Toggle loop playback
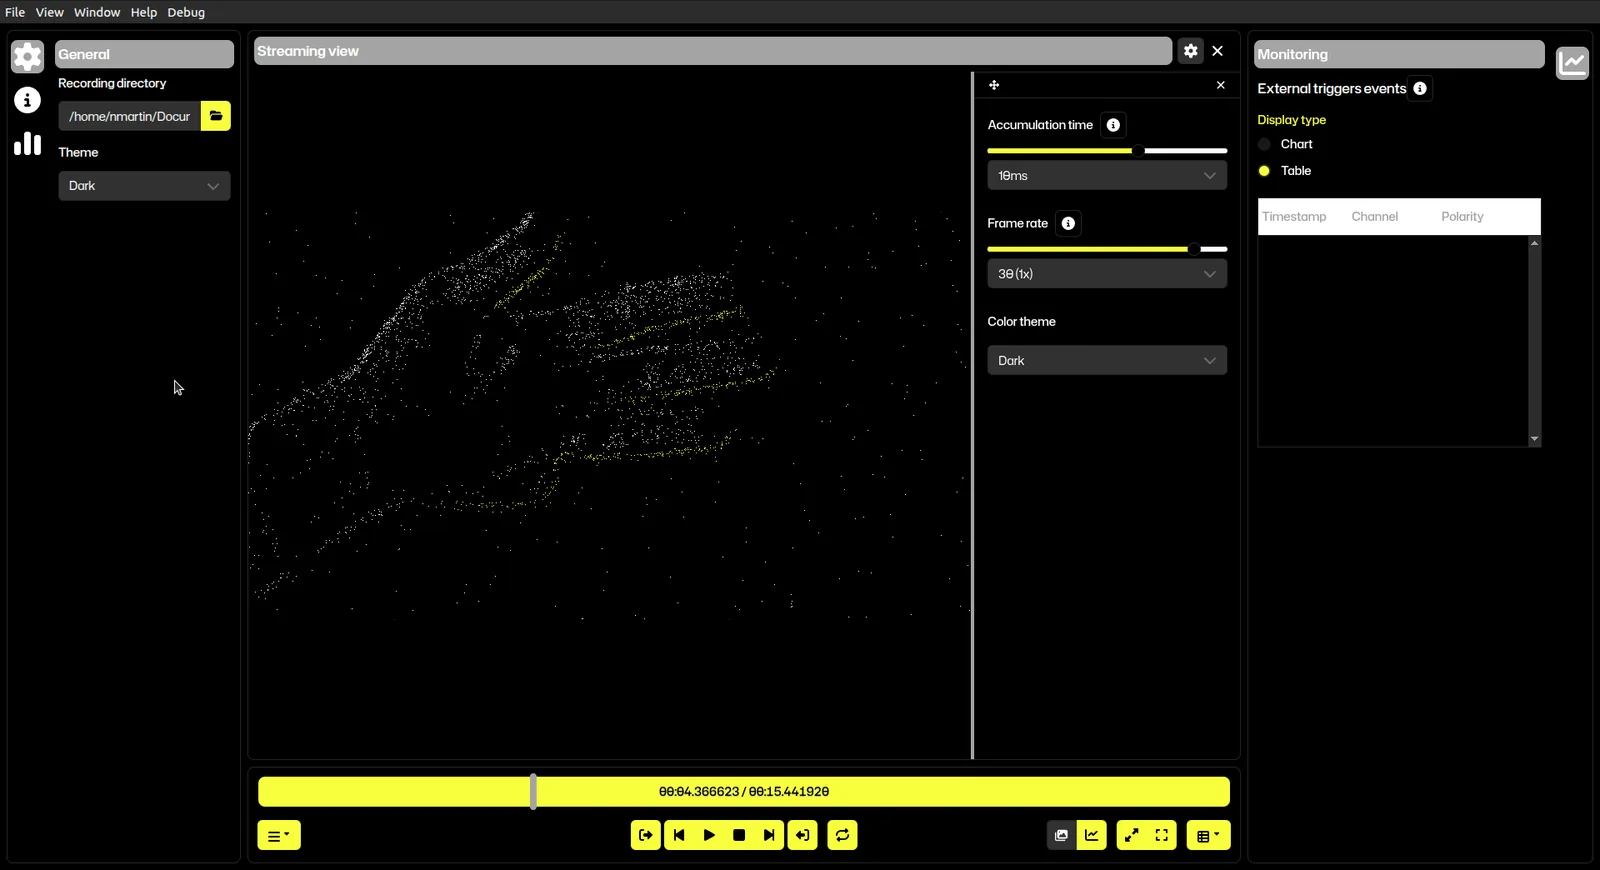 [x=843, y=835]
